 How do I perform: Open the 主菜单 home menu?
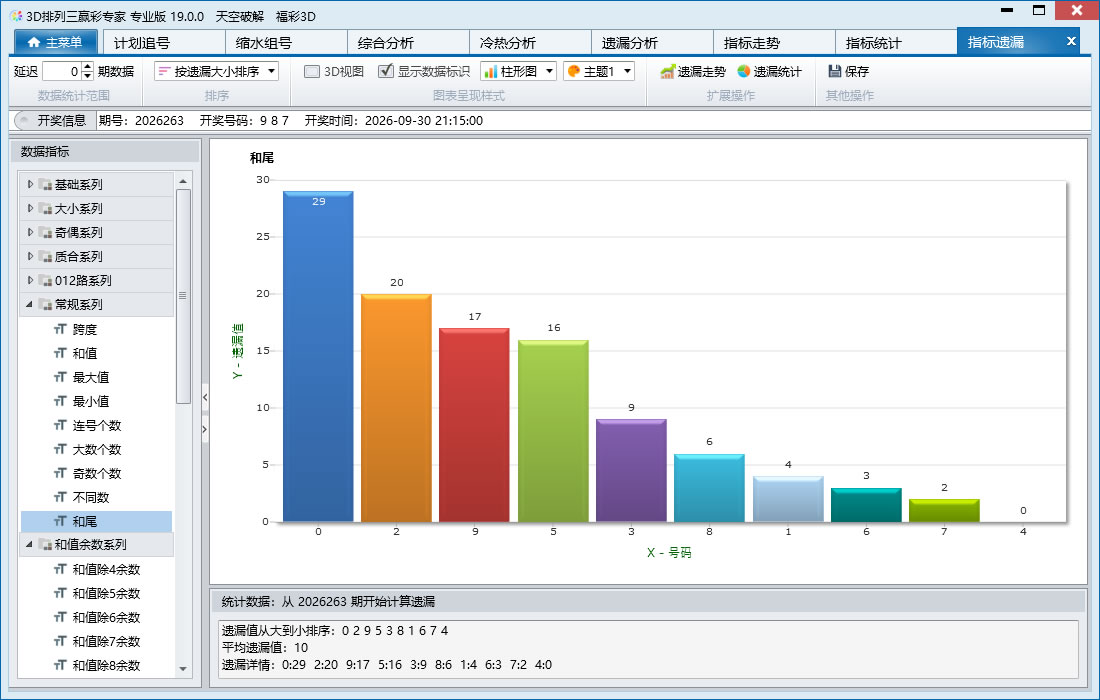(x=55, y=42)
